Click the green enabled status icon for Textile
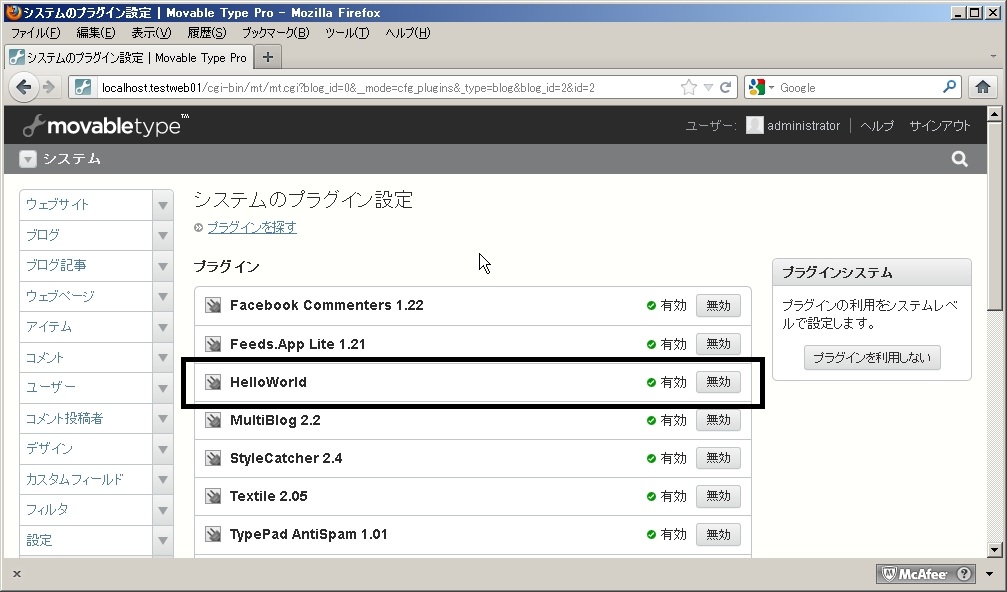Viewport: 1007px width, 592px height. coord(651,496)
